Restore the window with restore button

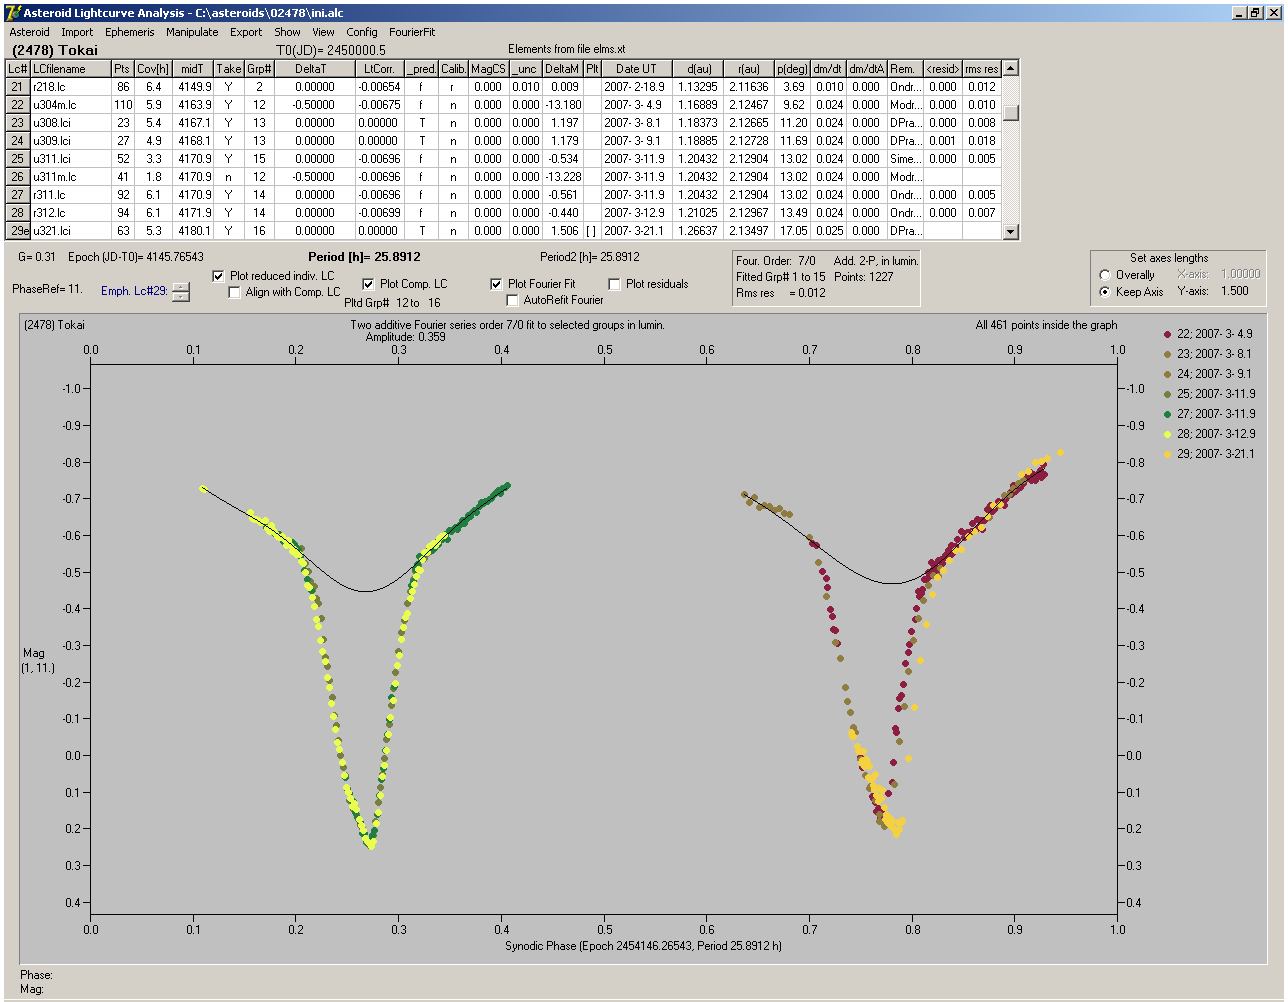[x=1255, y=13]
